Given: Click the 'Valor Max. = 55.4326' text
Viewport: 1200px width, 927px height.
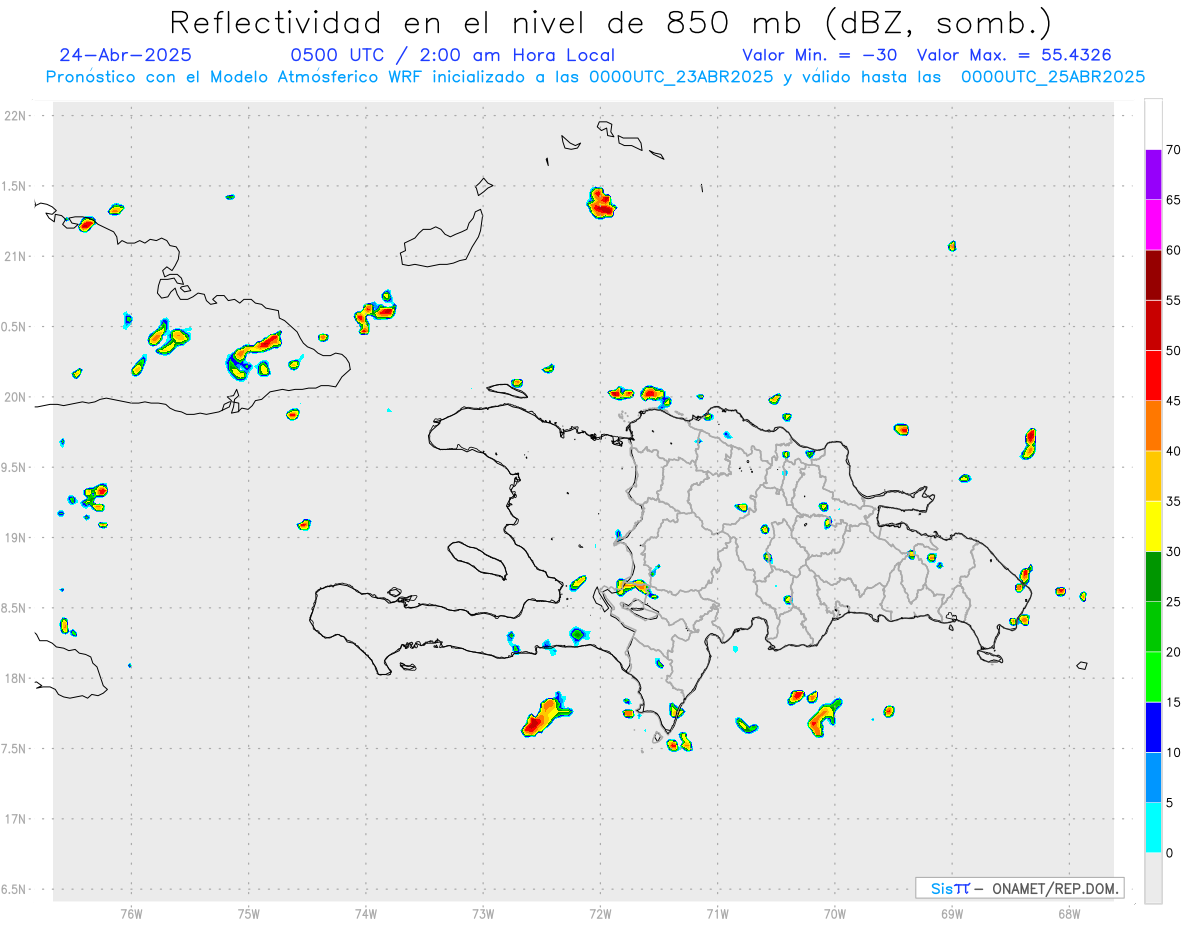Looking at the screenshot, I should (x=1014, y=55).
